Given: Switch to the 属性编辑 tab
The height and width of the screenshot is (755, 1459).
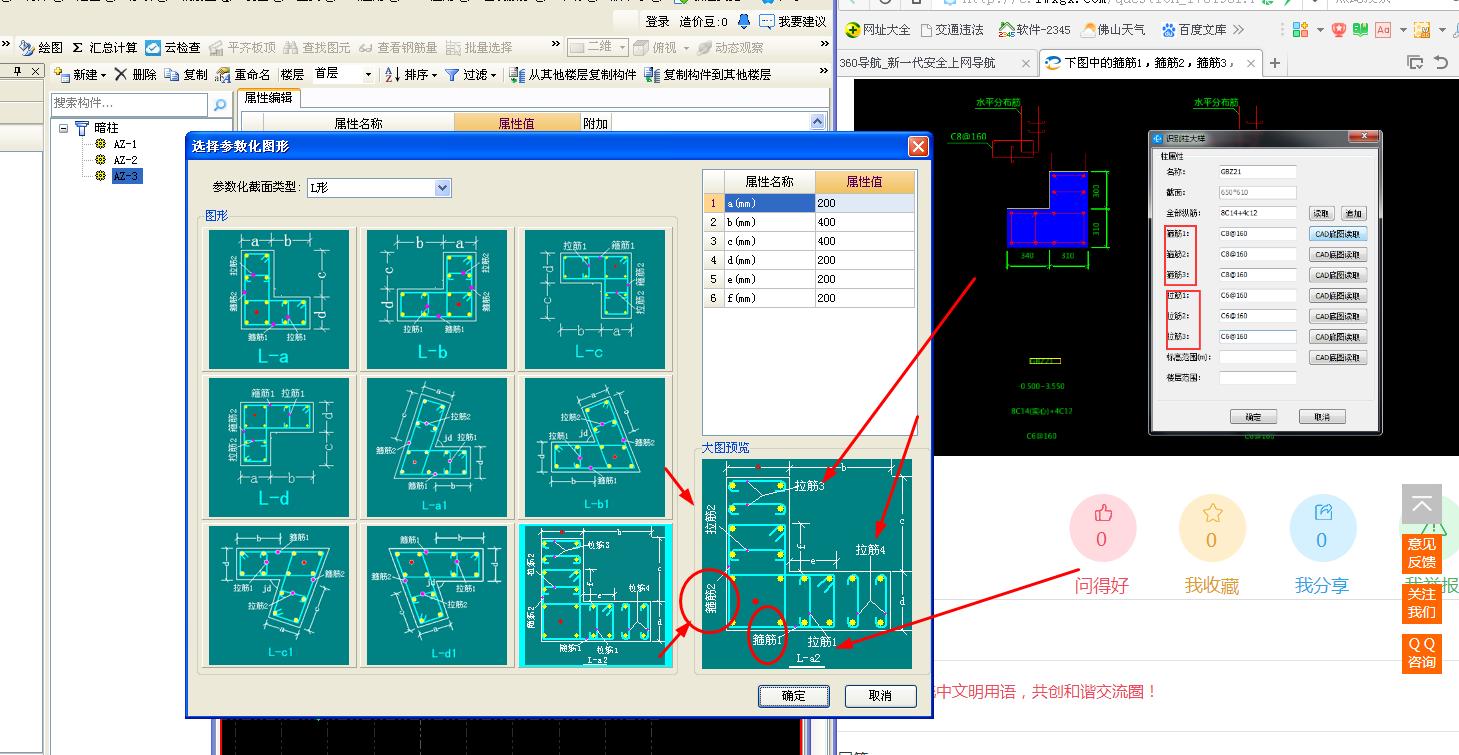Looking at the screenshot, I should [x=268, y=98].
